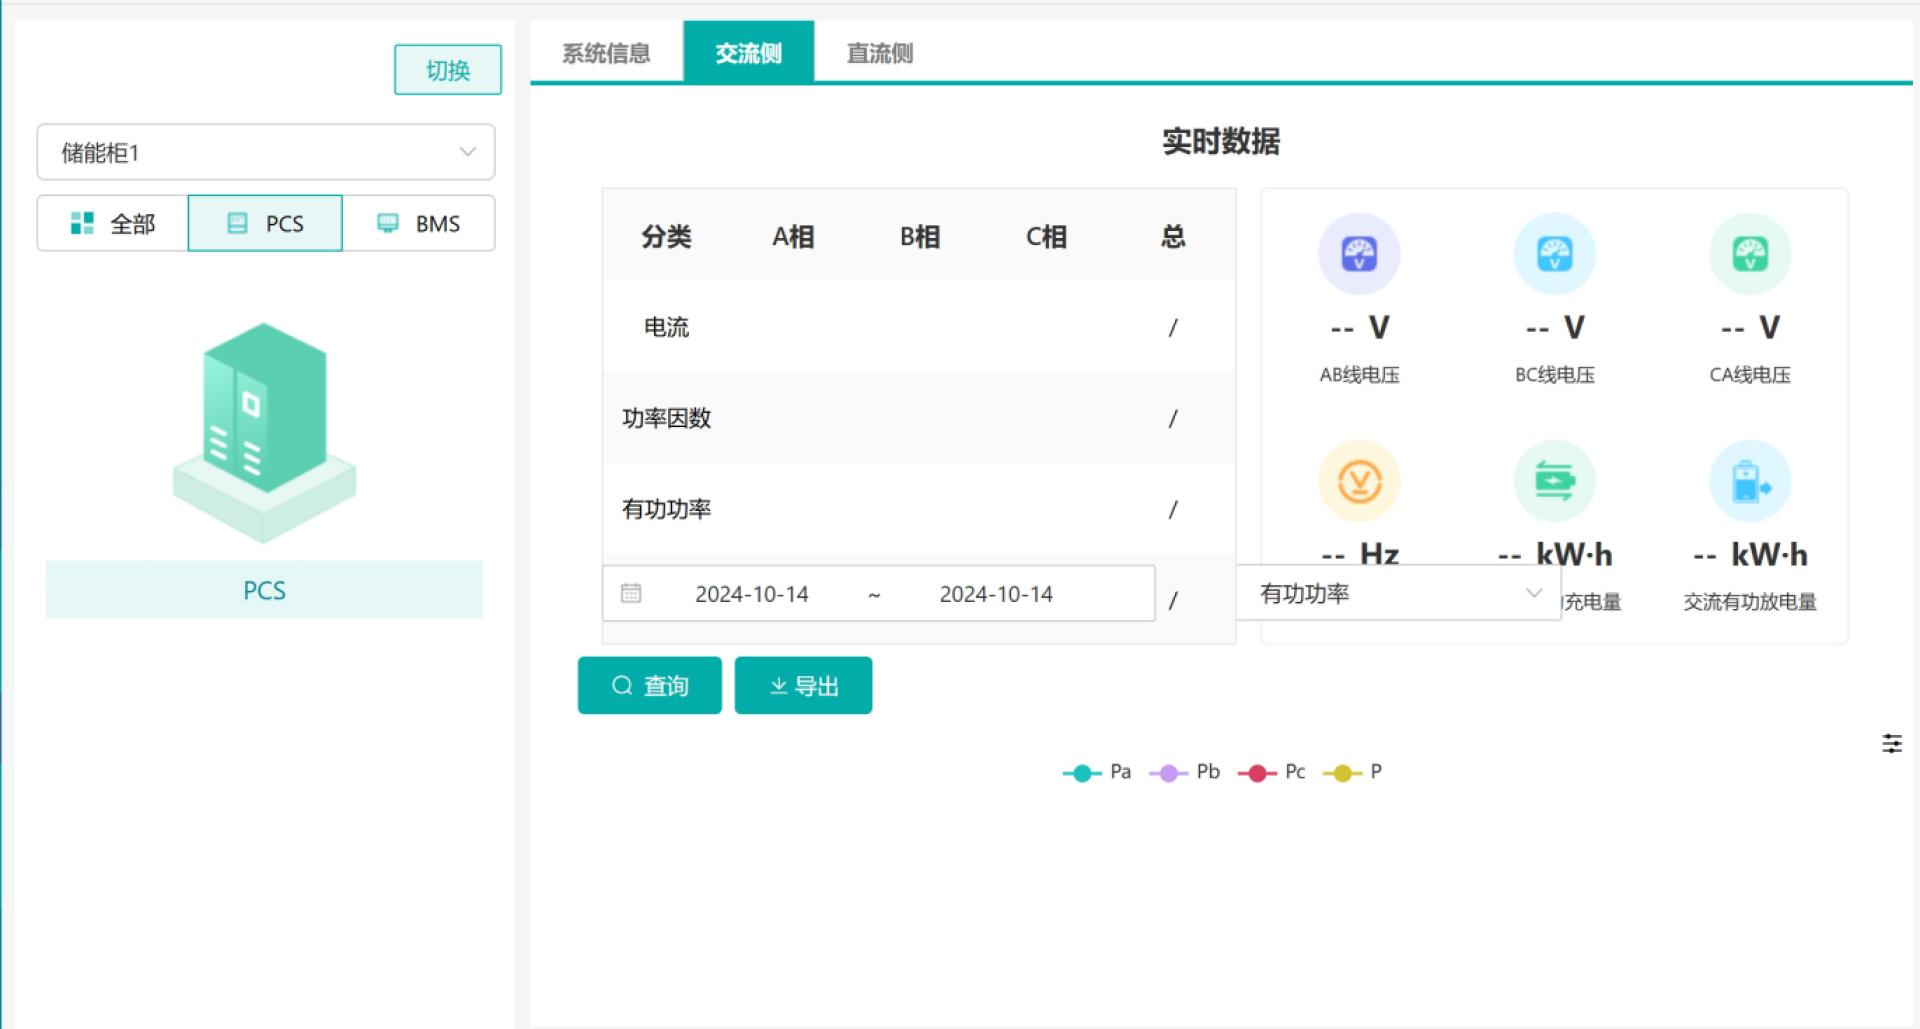1920x1029 pixels.
Task: Click the AB线电压 voltage gauge icon
Action: click(x=1358, y=254)
